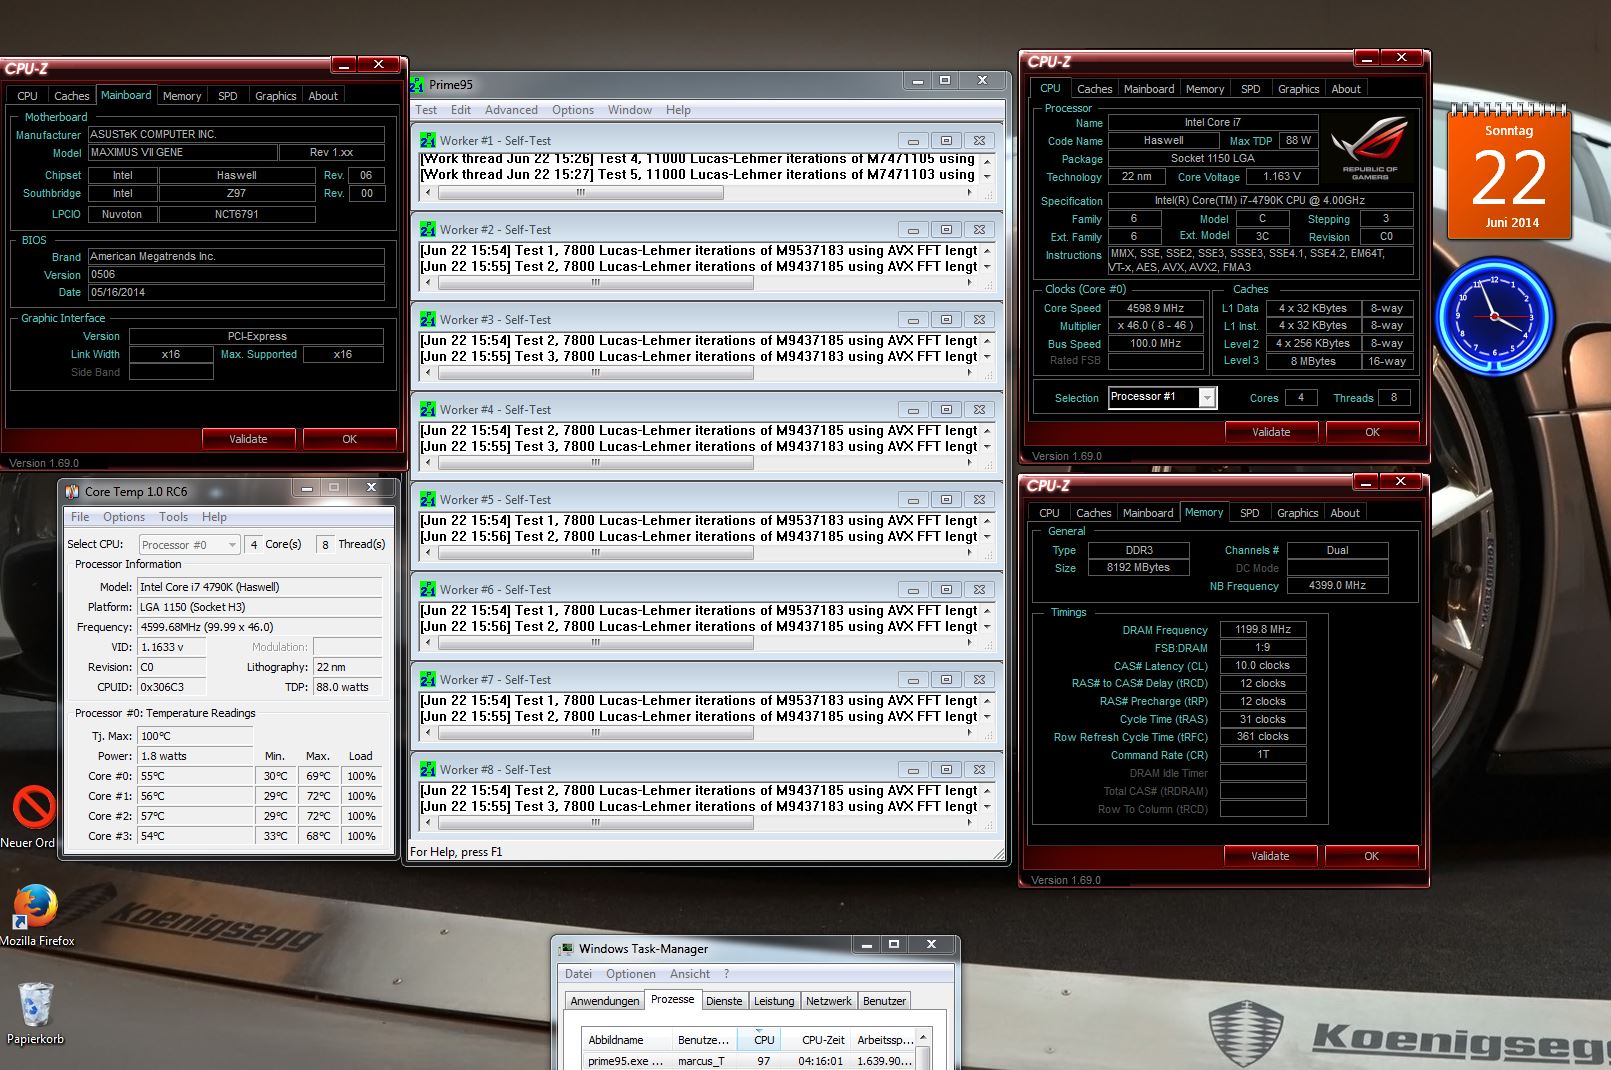
Task: Select the Papierkorb recycle bin icon
Action: coord(35,1012)
